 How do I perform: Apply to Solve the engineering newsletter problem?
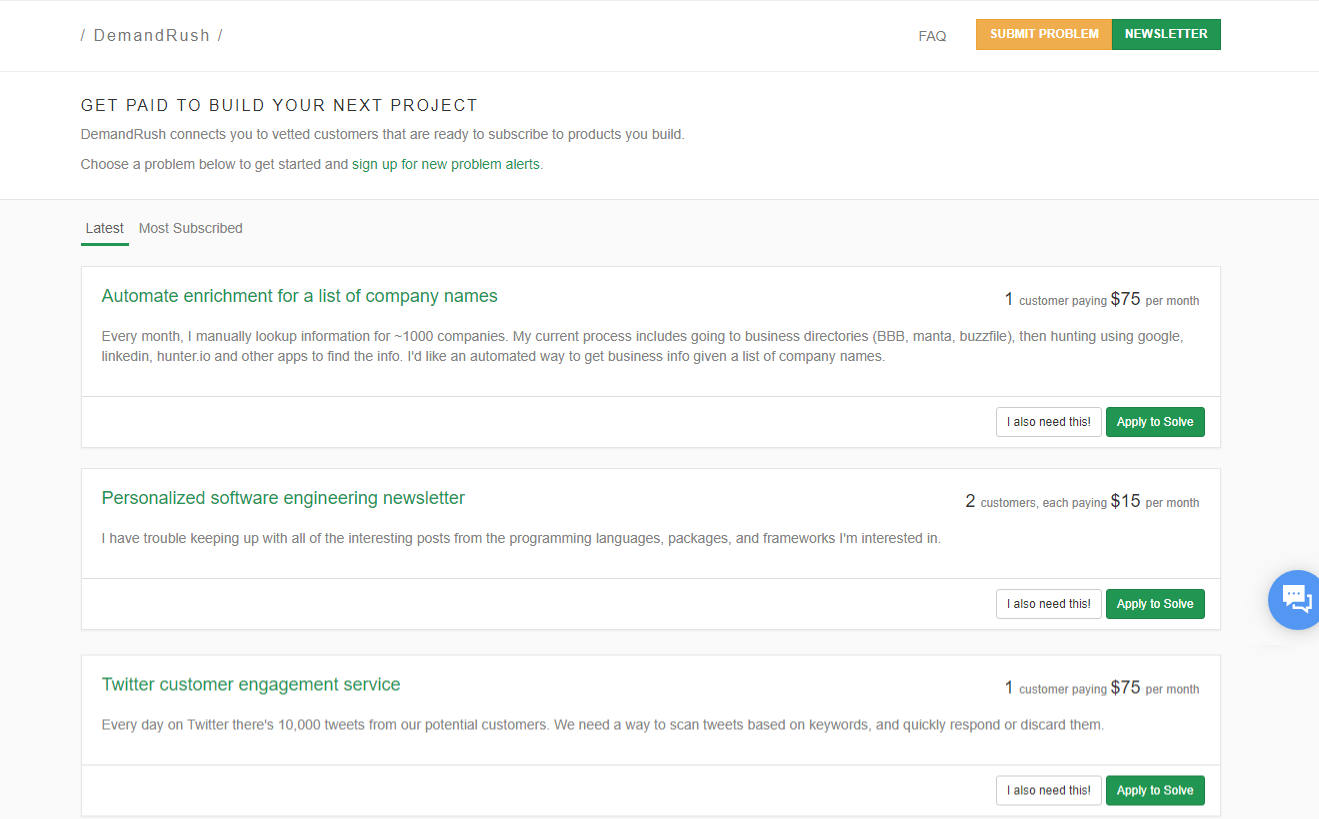(x=1155, y=604)
